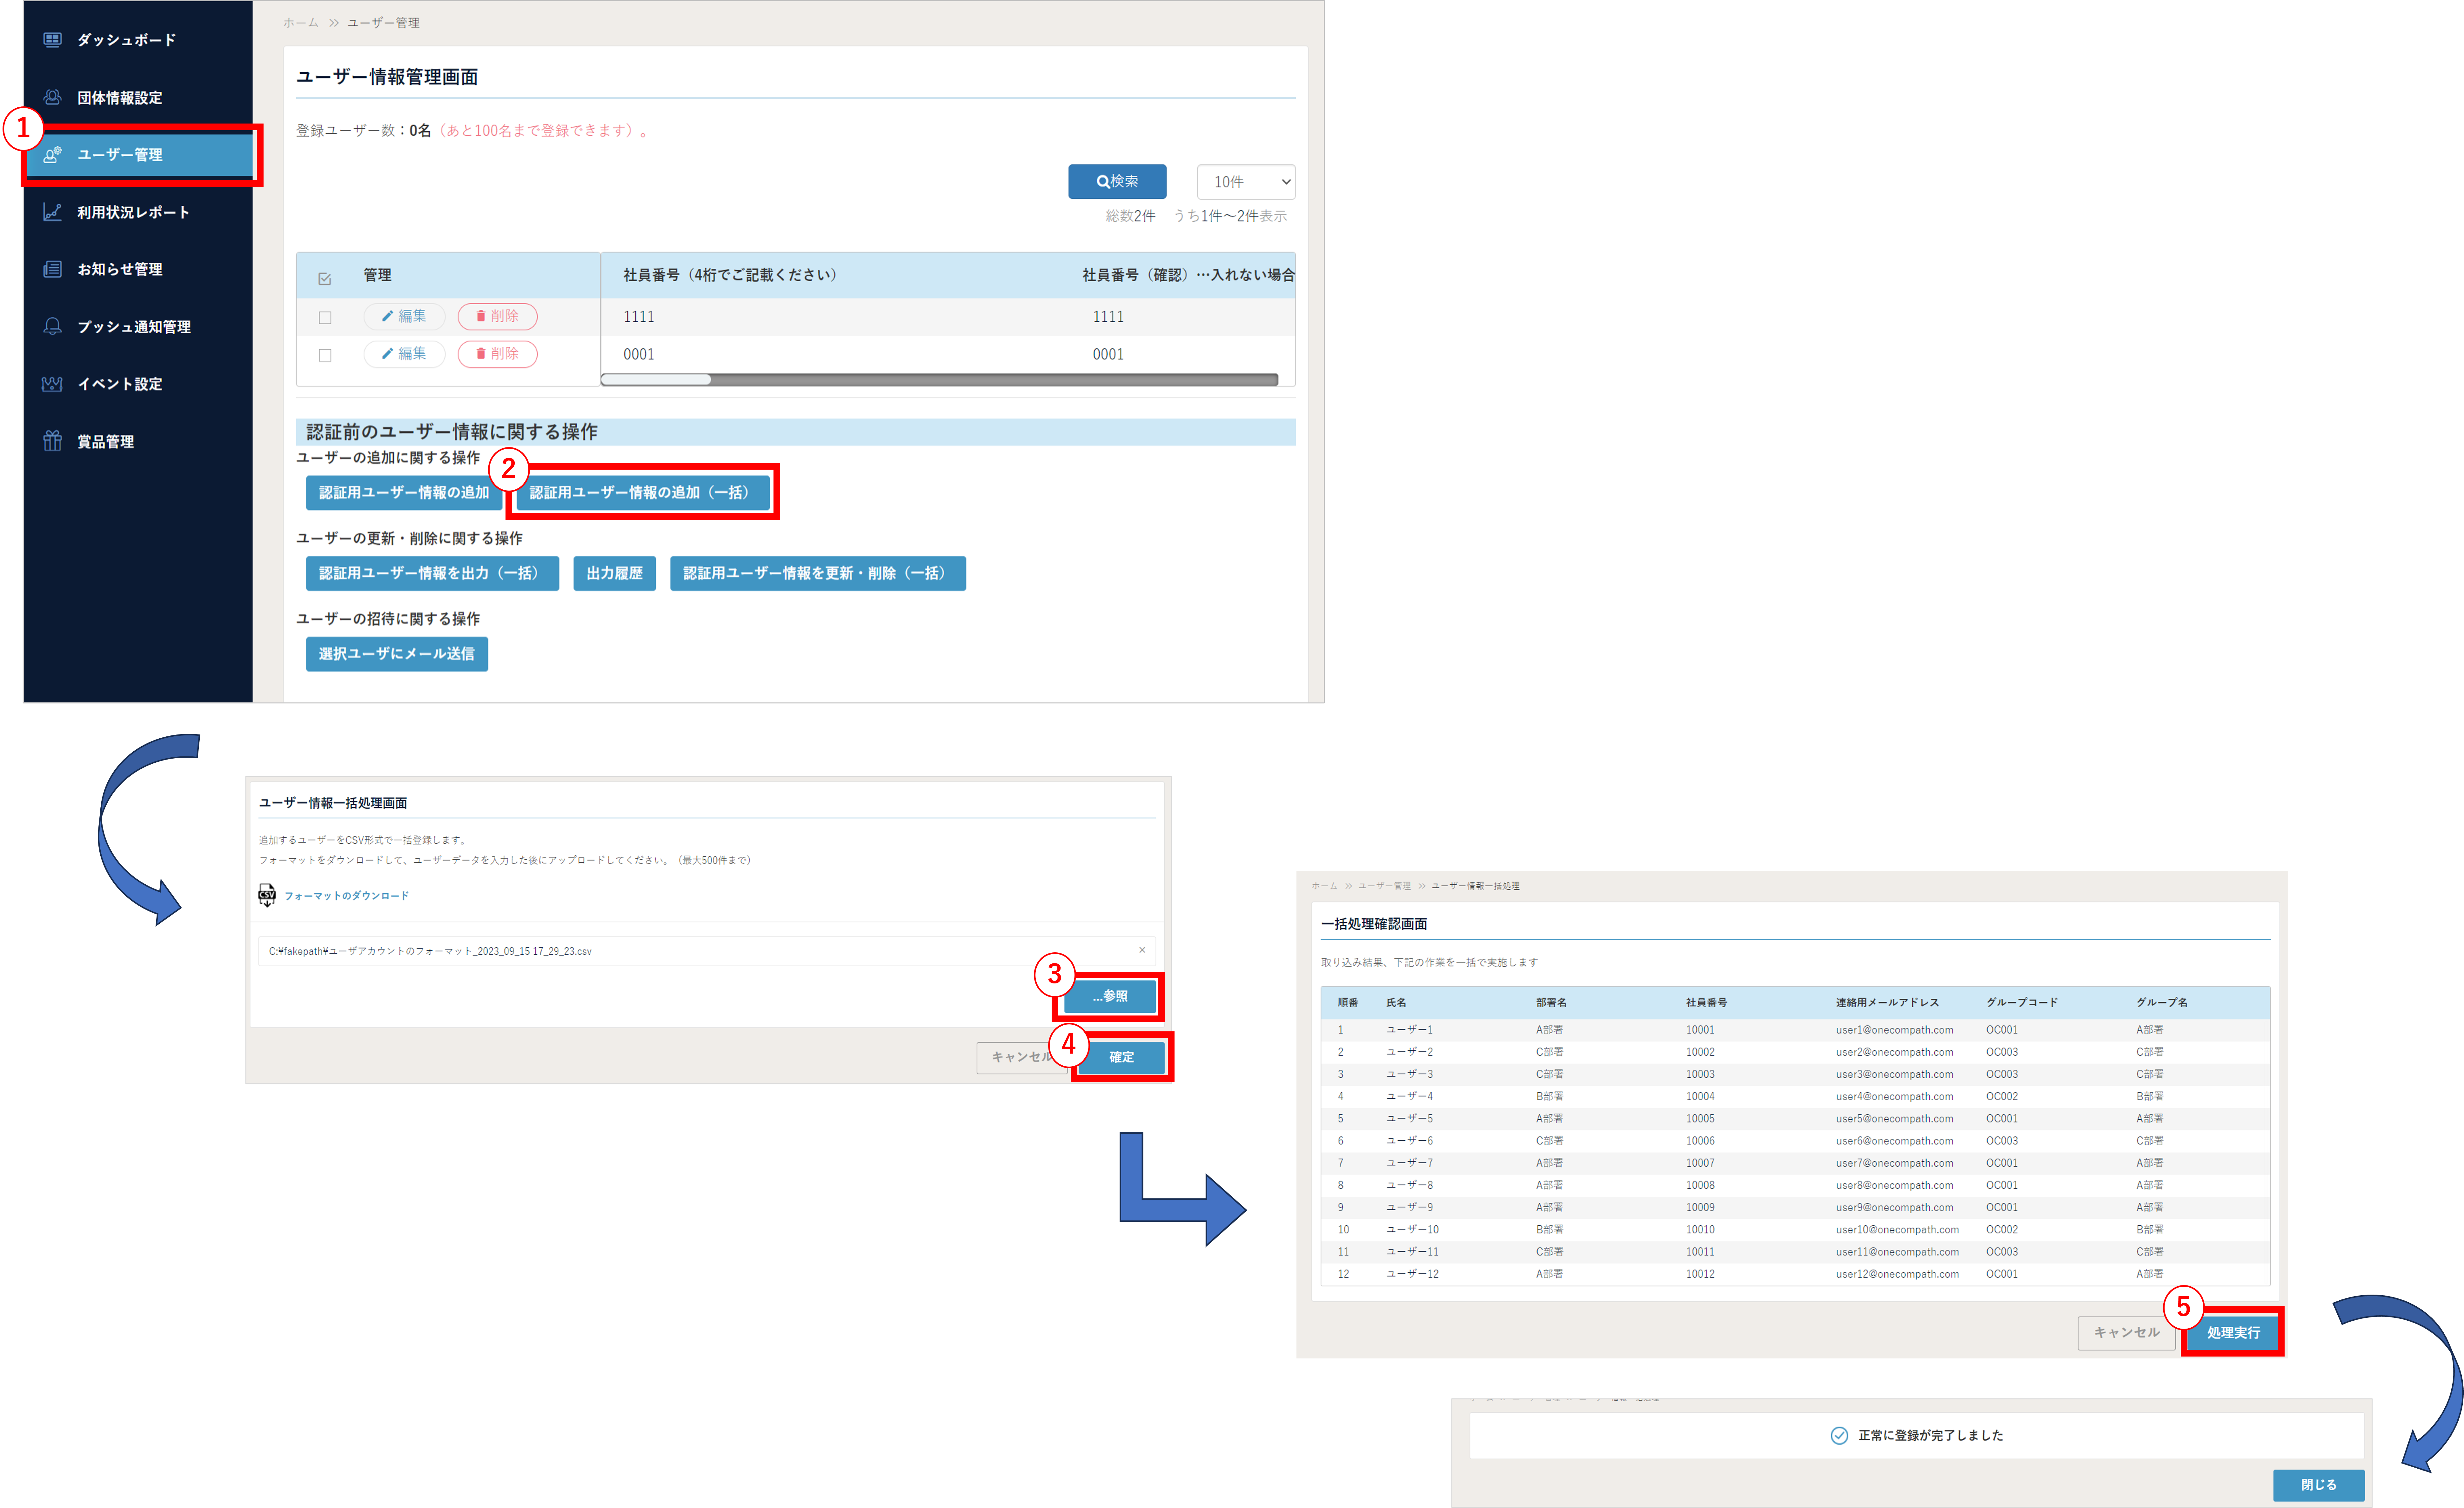2464x1508 pixels.
Task: Click the イベント設定 crown icon
Action: pyautogui.click(x=52, y=384)
